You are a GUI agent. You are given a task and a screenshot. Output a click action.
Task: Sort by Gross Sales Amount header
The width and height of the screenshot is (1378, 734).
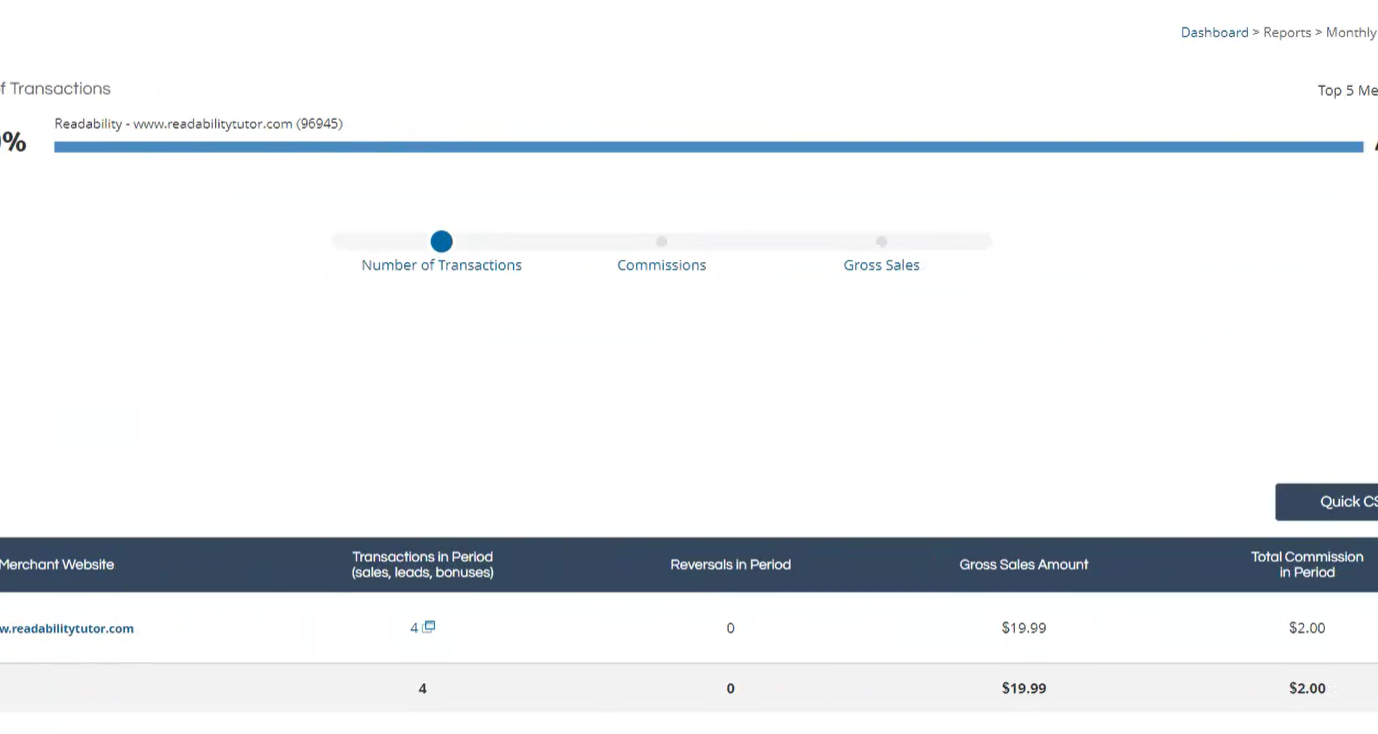(x=1023, y=564)
